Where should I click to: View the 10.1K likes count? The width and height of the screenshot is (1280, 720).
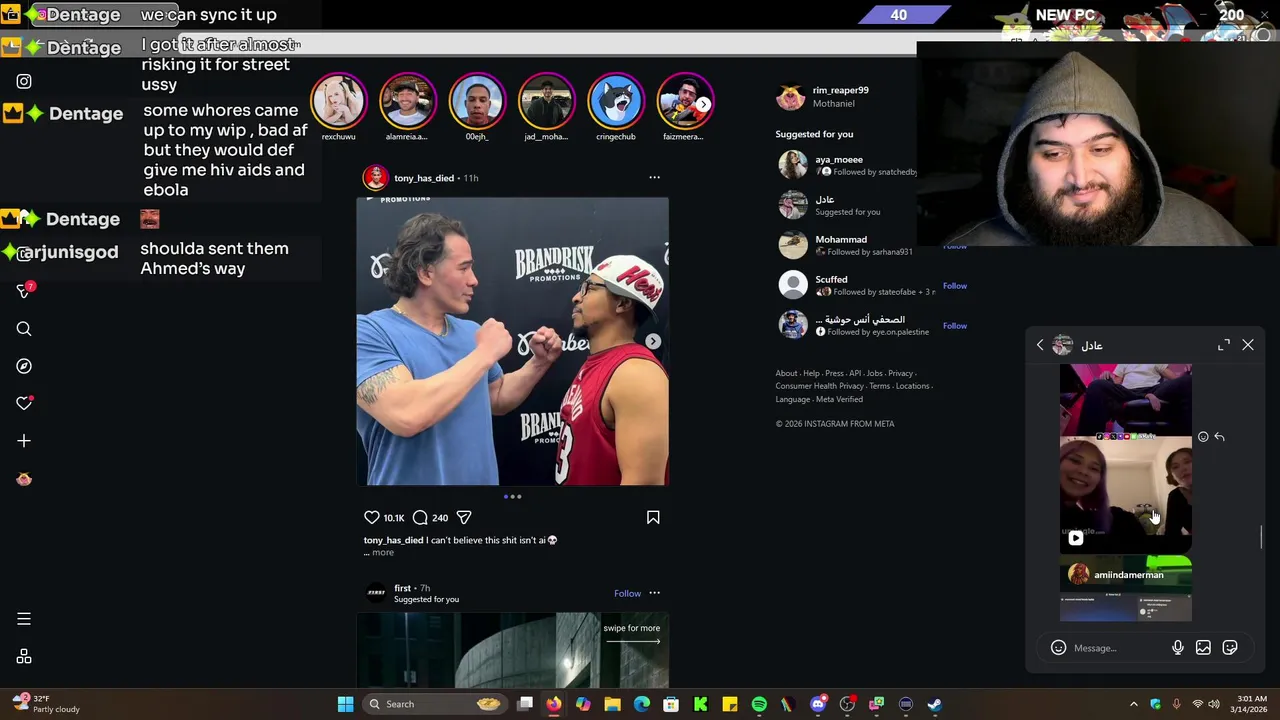click(x=394, y=518)
